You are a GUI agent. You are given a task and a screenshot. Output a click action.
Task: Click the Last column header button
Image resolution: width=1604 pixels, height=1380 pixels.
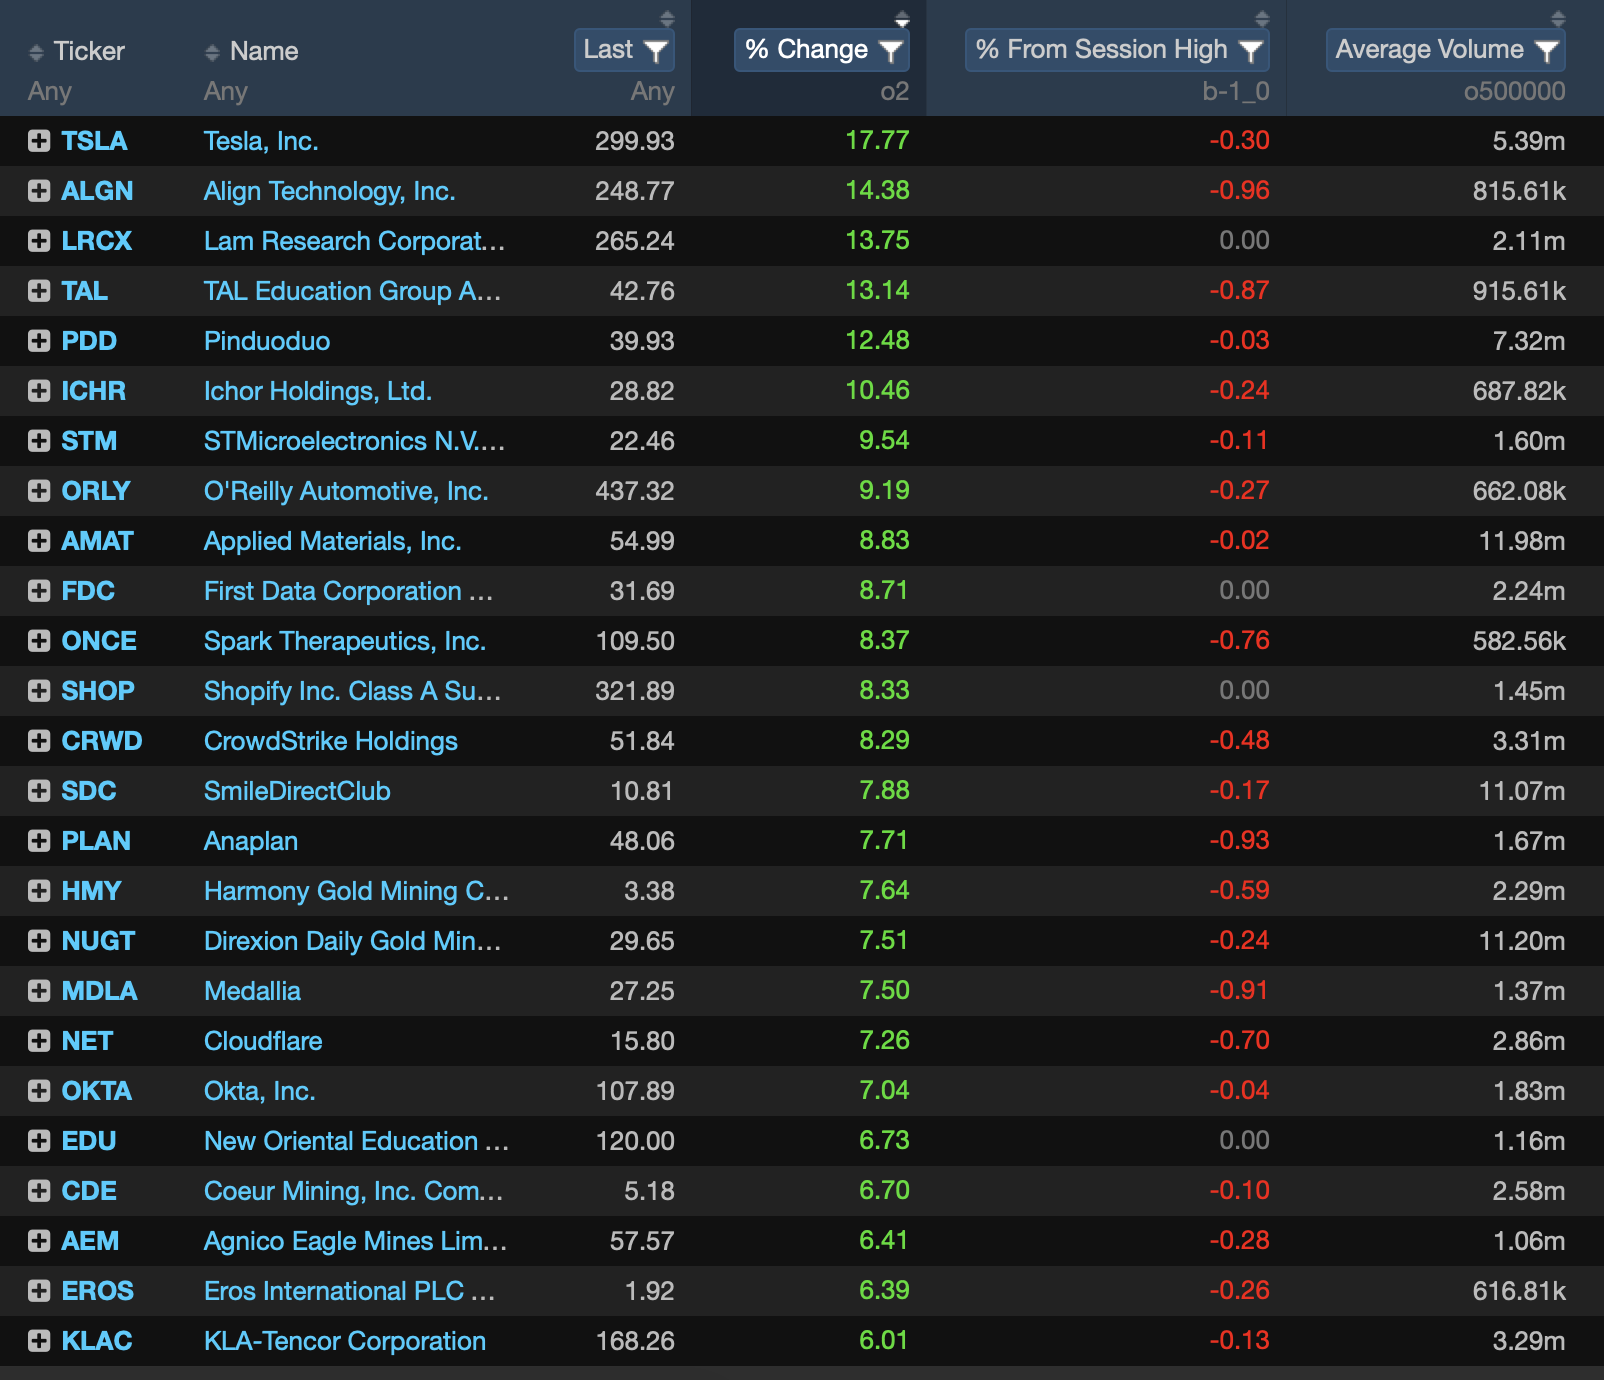coord(624,50)
